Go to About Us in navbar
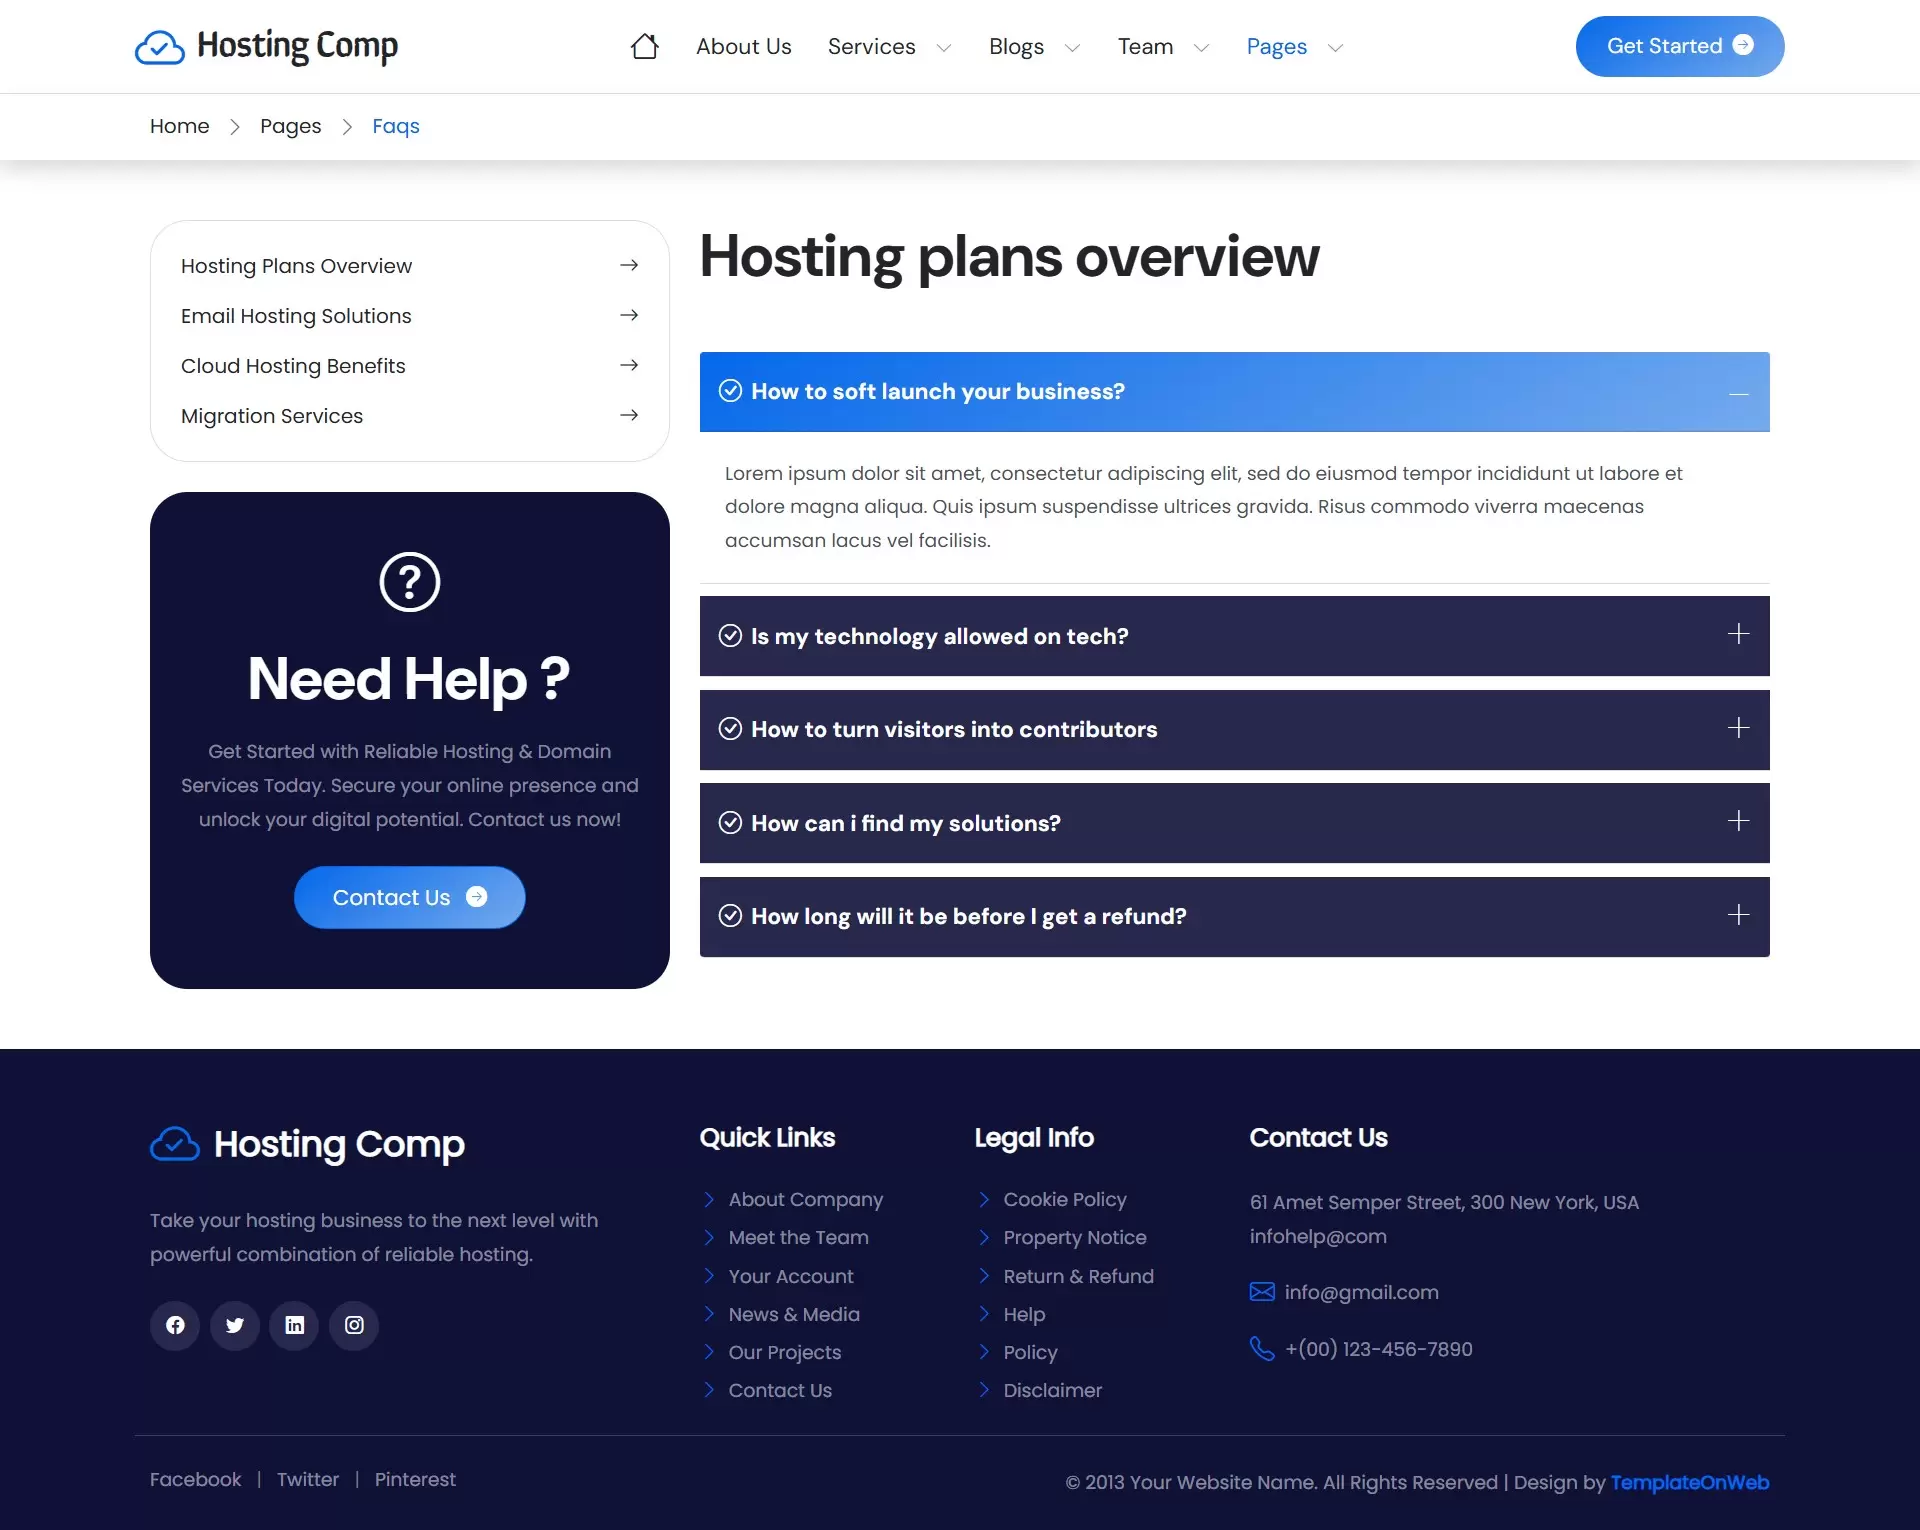The height and width of the screenshot is (1530, 1920). pyautogui.click(x=744, y=47)
